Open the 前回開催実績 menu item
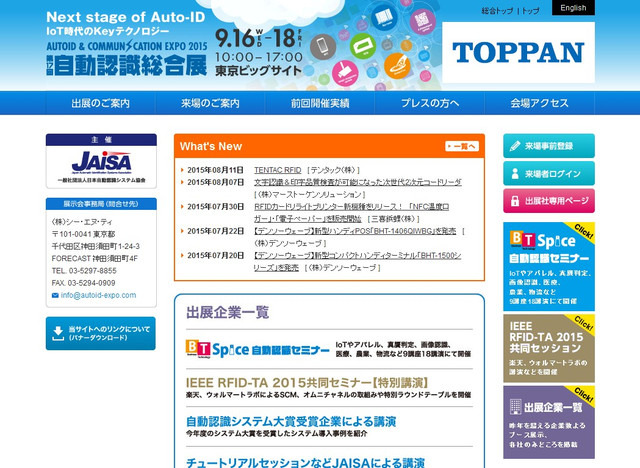The image size is (640, 468). (x=320, y=103)
